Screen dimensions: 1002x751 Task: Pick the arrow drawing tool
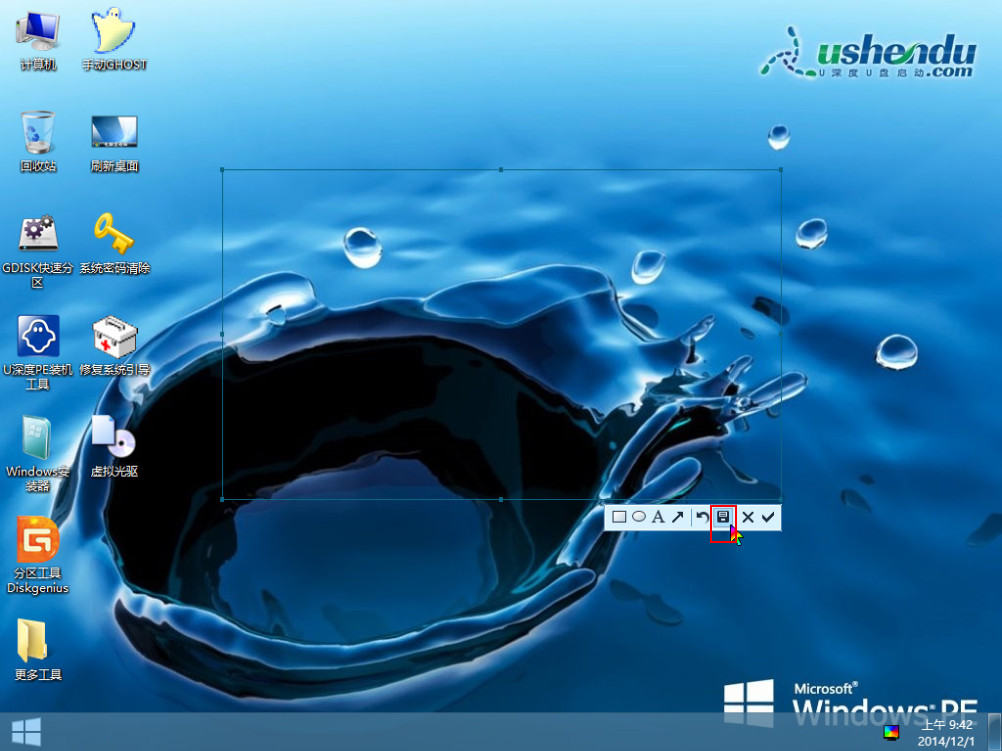click(x=677, y=517)
